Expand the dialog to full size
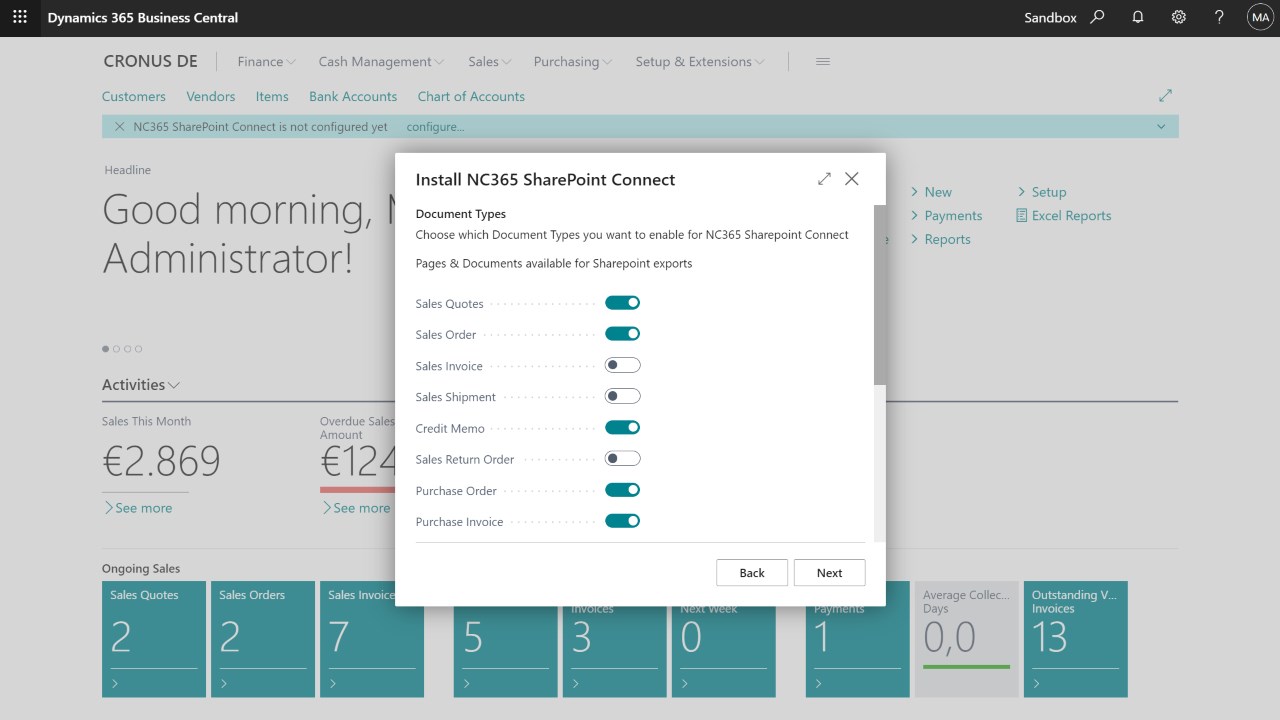 [824, 179]
